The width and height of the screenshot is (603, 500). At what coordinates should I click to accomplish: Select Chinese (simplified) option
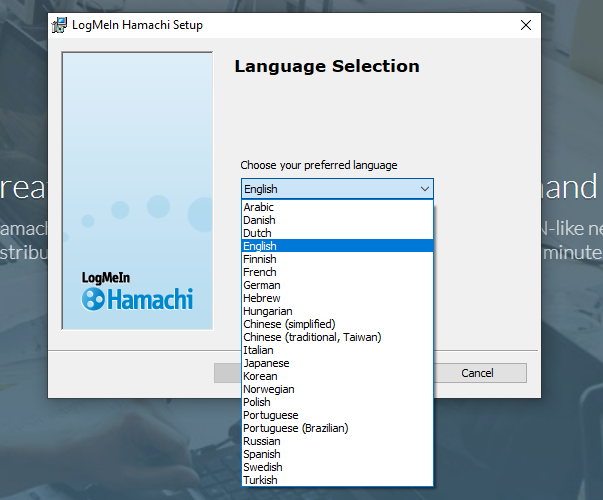[x=337, y=324]
